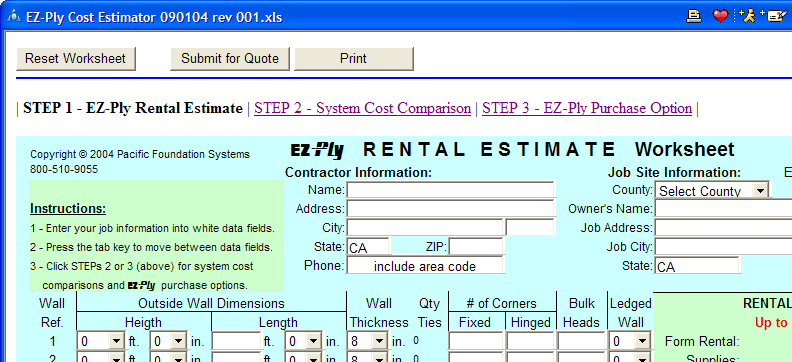Screen dimensions: 792x362
Task: Click the Bulk Heads field for wall 1
Action: tap(581, 341)
